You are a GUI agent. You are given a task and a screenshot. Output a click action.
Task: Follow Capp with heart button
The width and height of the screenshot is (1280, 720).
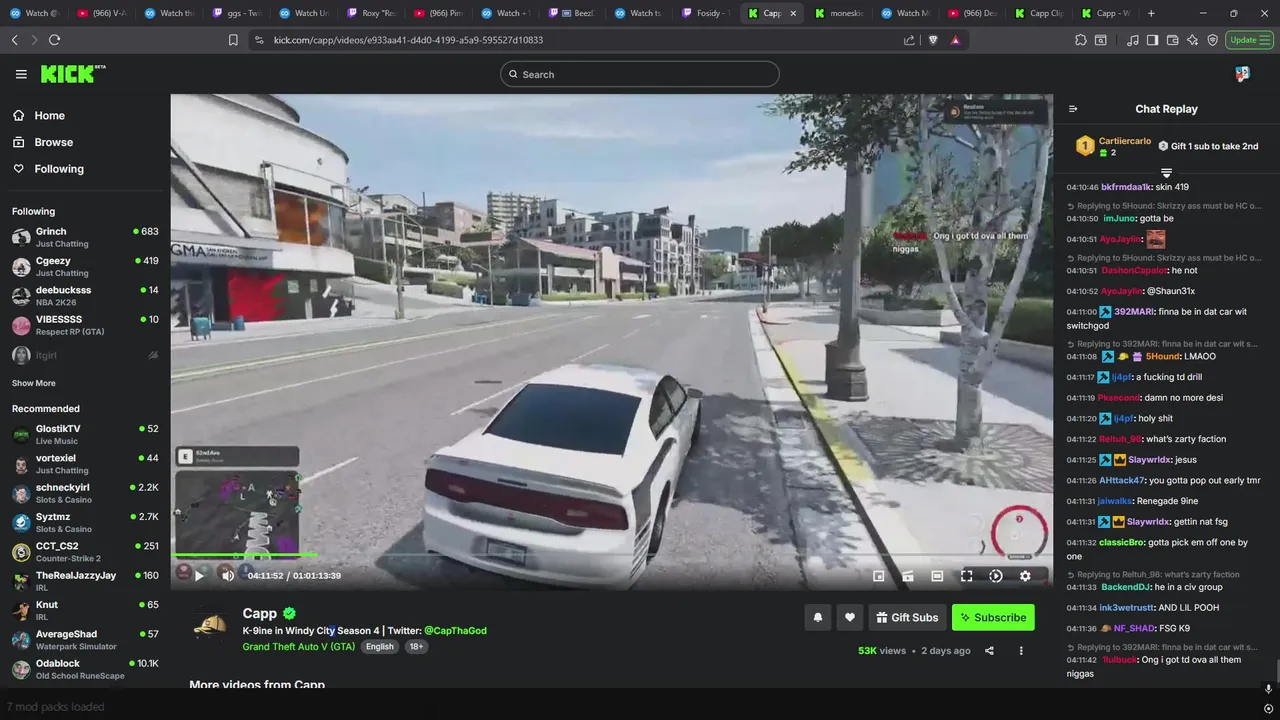click(850, 618)
